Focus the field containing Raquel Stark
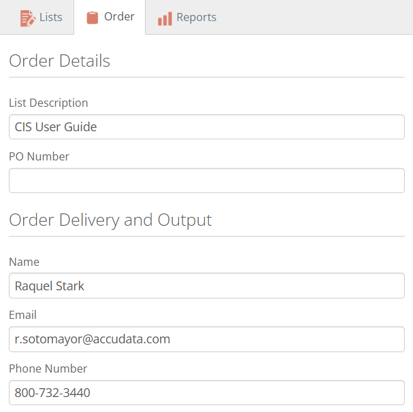This screenshot has width=413, height=412. (x=207, y=286)
